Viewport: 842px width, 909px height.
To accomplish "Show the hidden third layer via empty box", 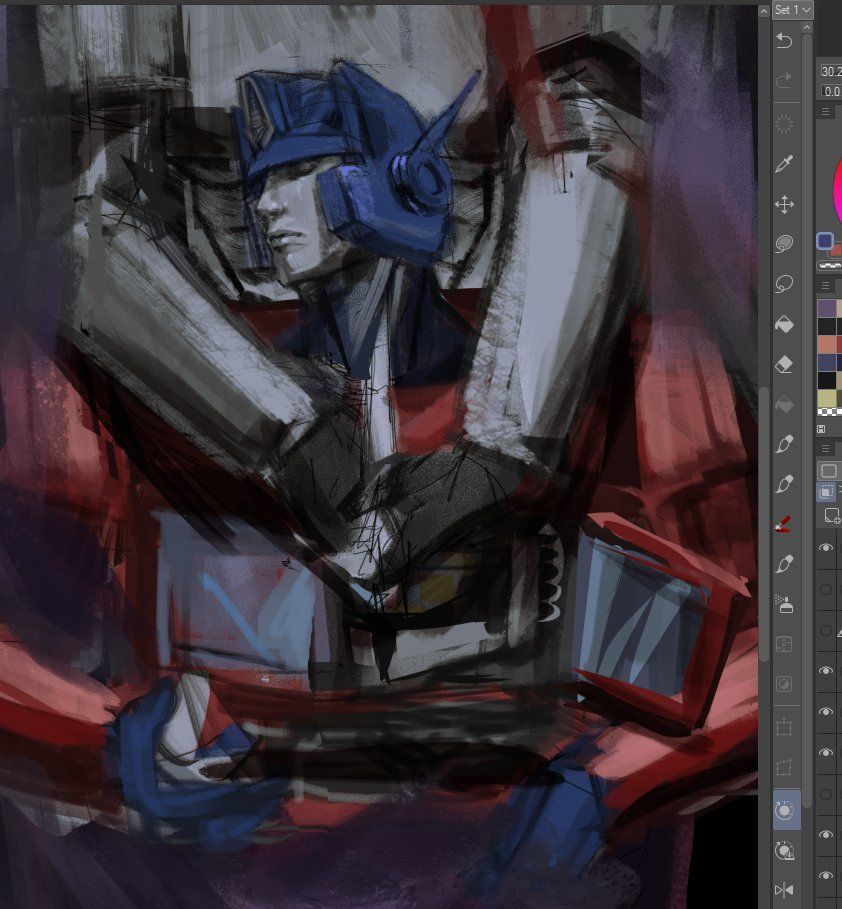I will [826, 630].
